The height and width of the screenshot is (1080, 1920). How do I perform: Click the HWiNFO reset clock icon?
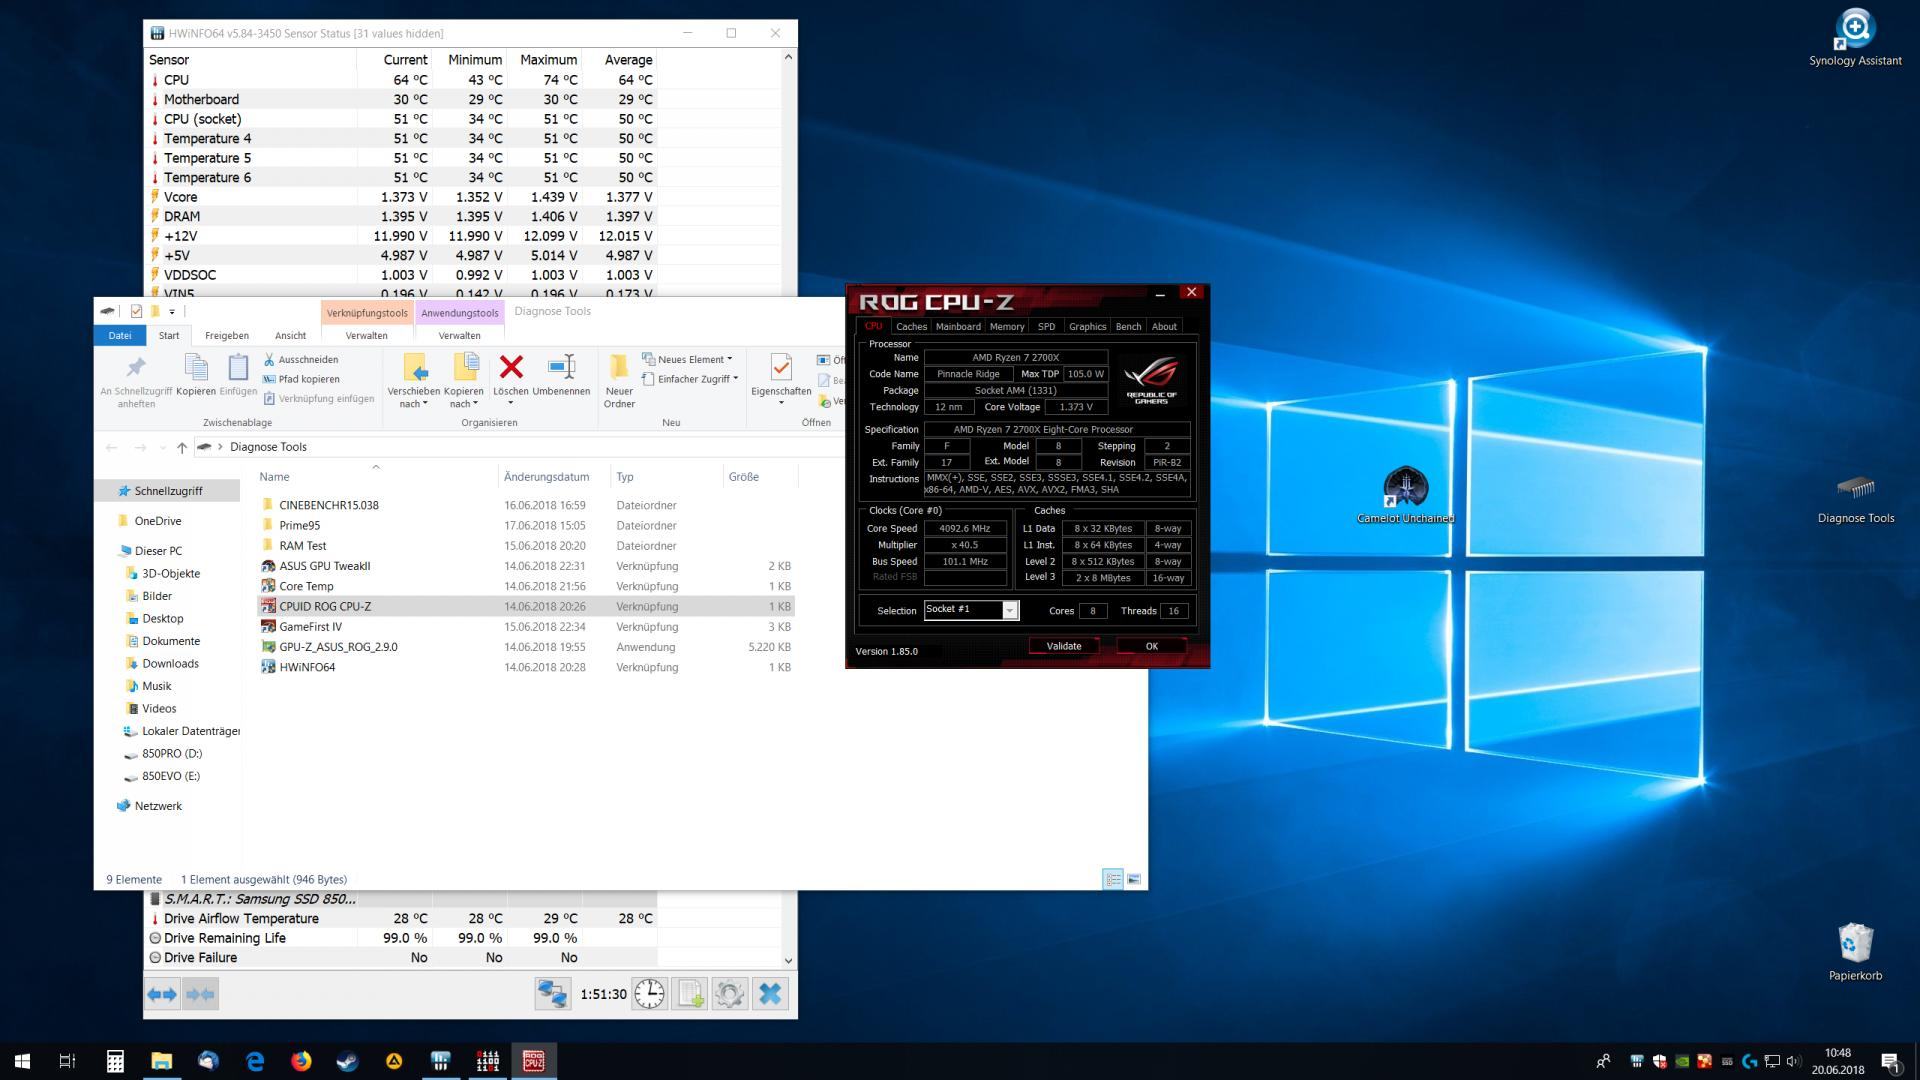tap(650, 994)
